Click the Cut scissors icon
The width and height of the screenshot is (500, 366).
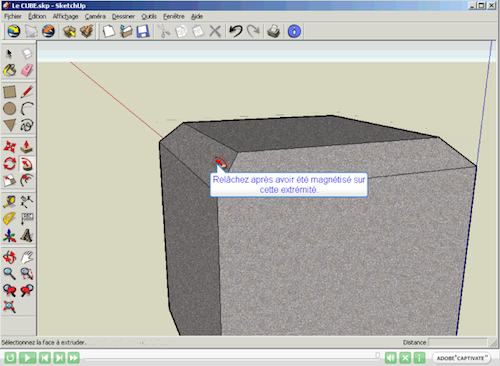pos(164,31)
